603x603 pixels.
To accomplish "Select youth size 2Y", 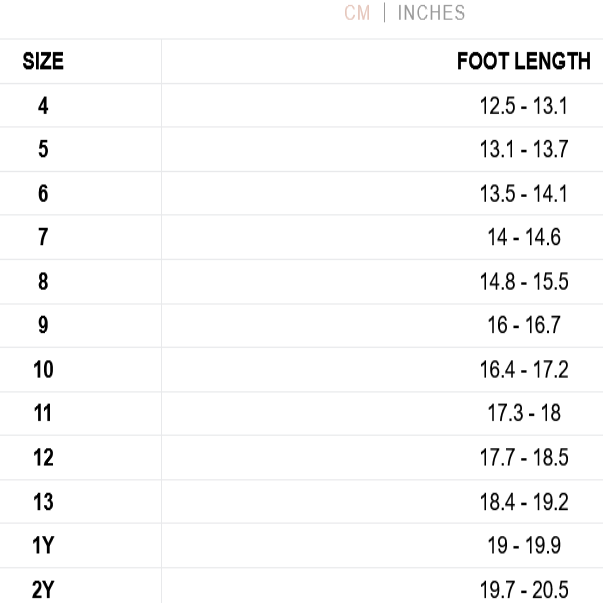I will click(43, 590).
